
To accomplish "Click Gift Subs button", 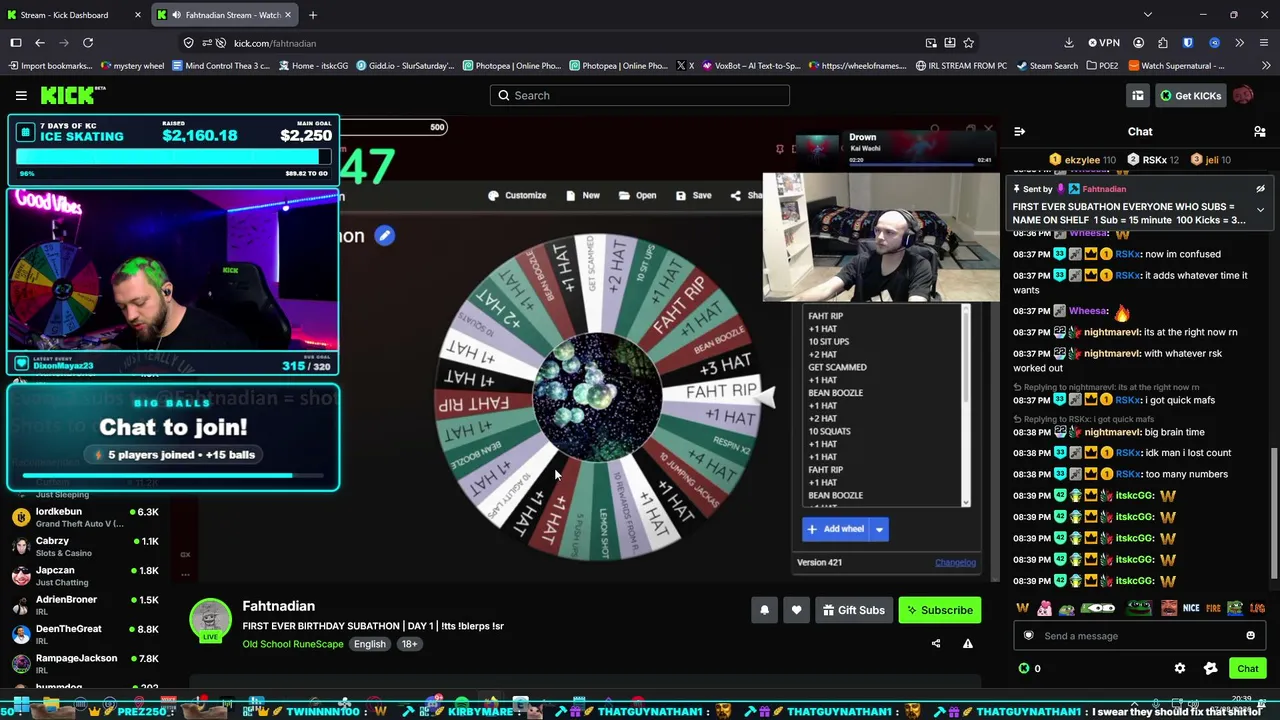I will click(x=853, y=610).
